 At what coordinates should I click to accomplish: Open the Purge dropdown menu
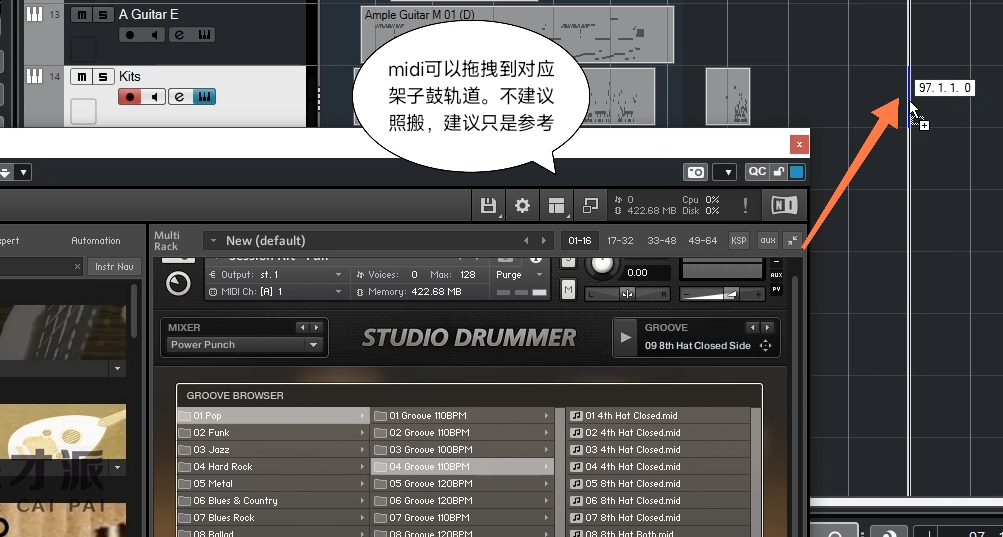pos(520,275)
